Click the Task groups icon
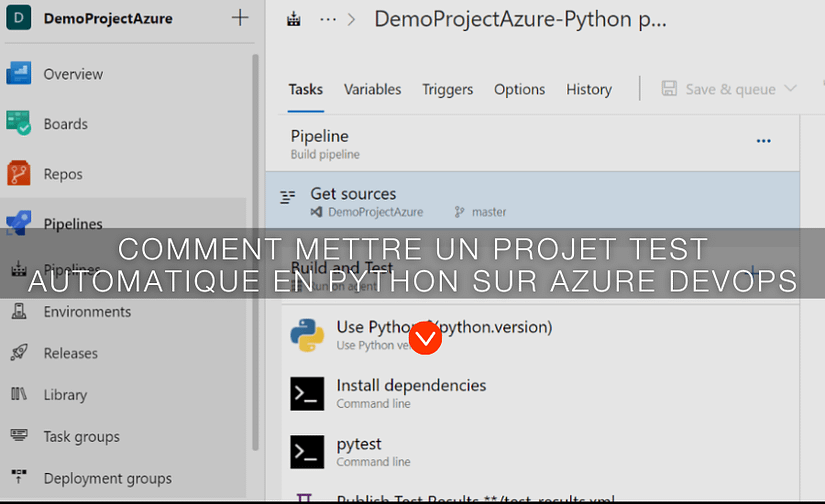 point(19,435)
